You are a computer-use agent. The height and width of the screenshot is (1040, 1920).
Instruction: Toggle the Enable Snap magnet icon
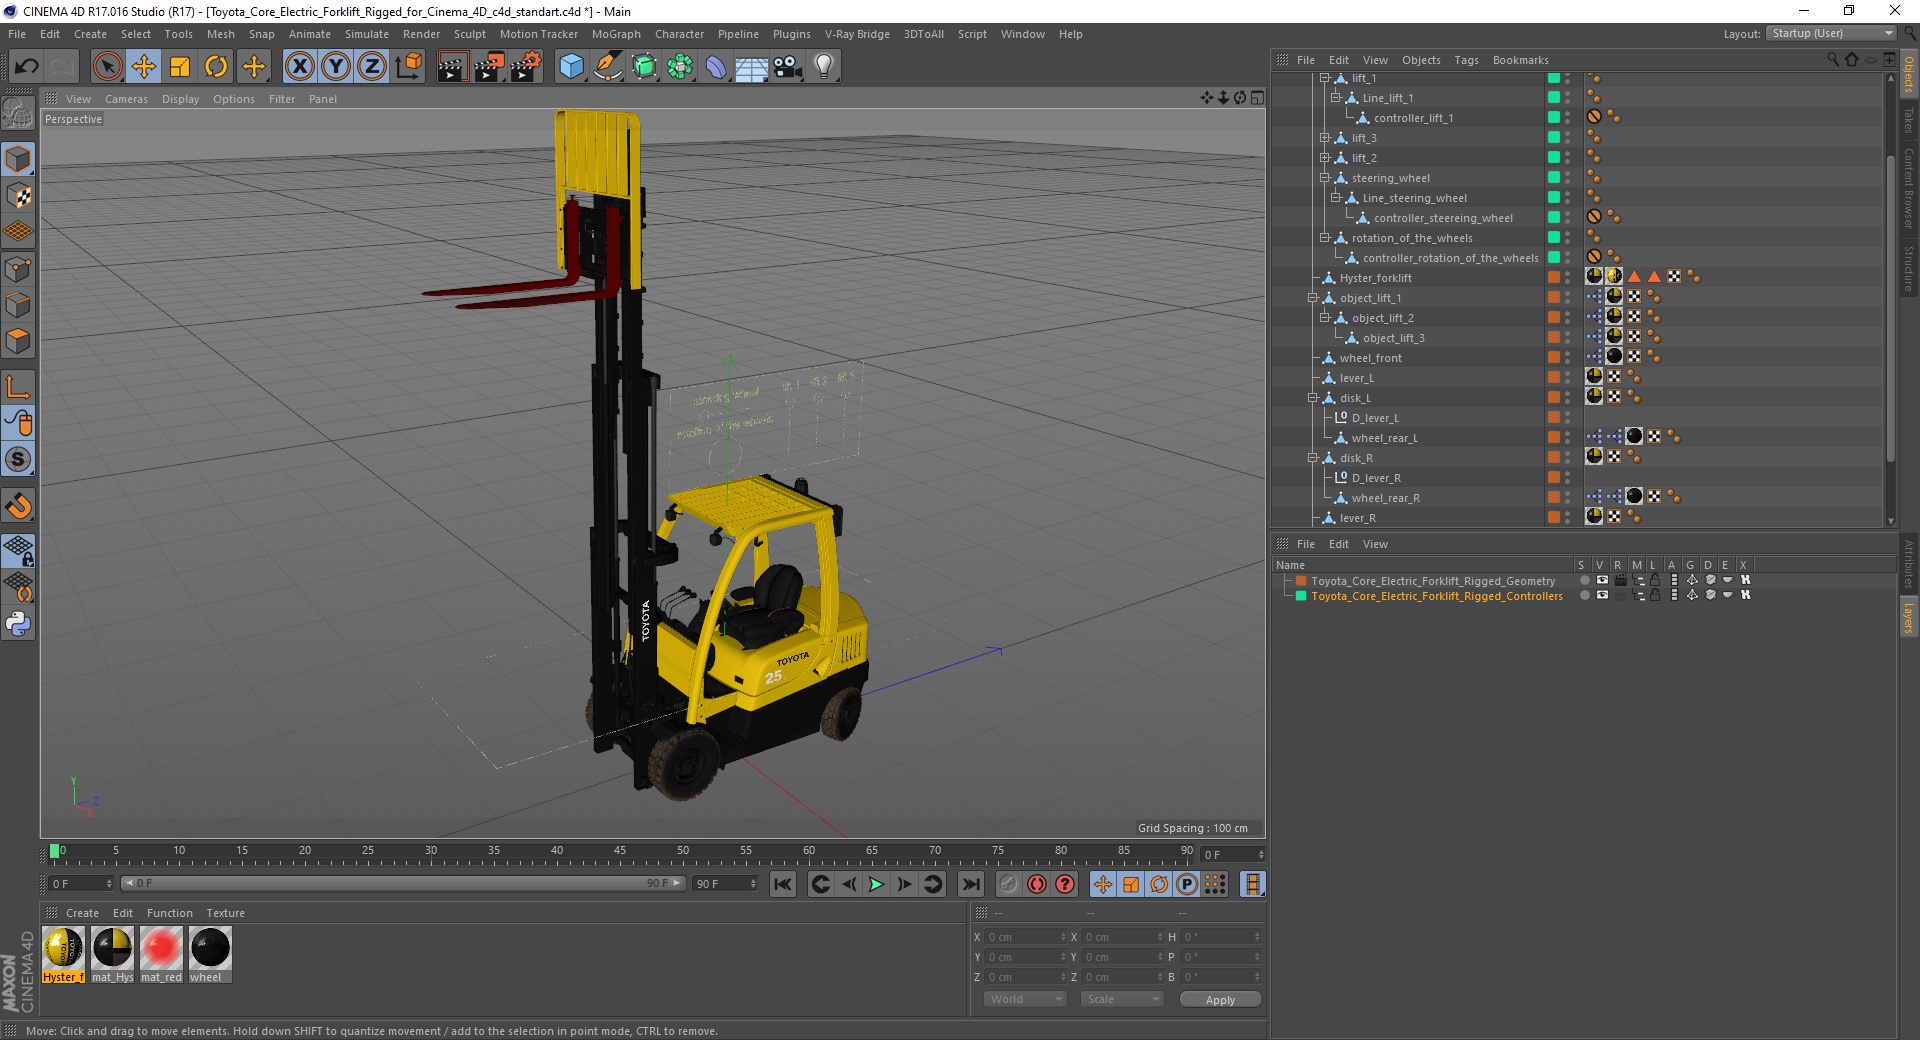tap(18, 505)
